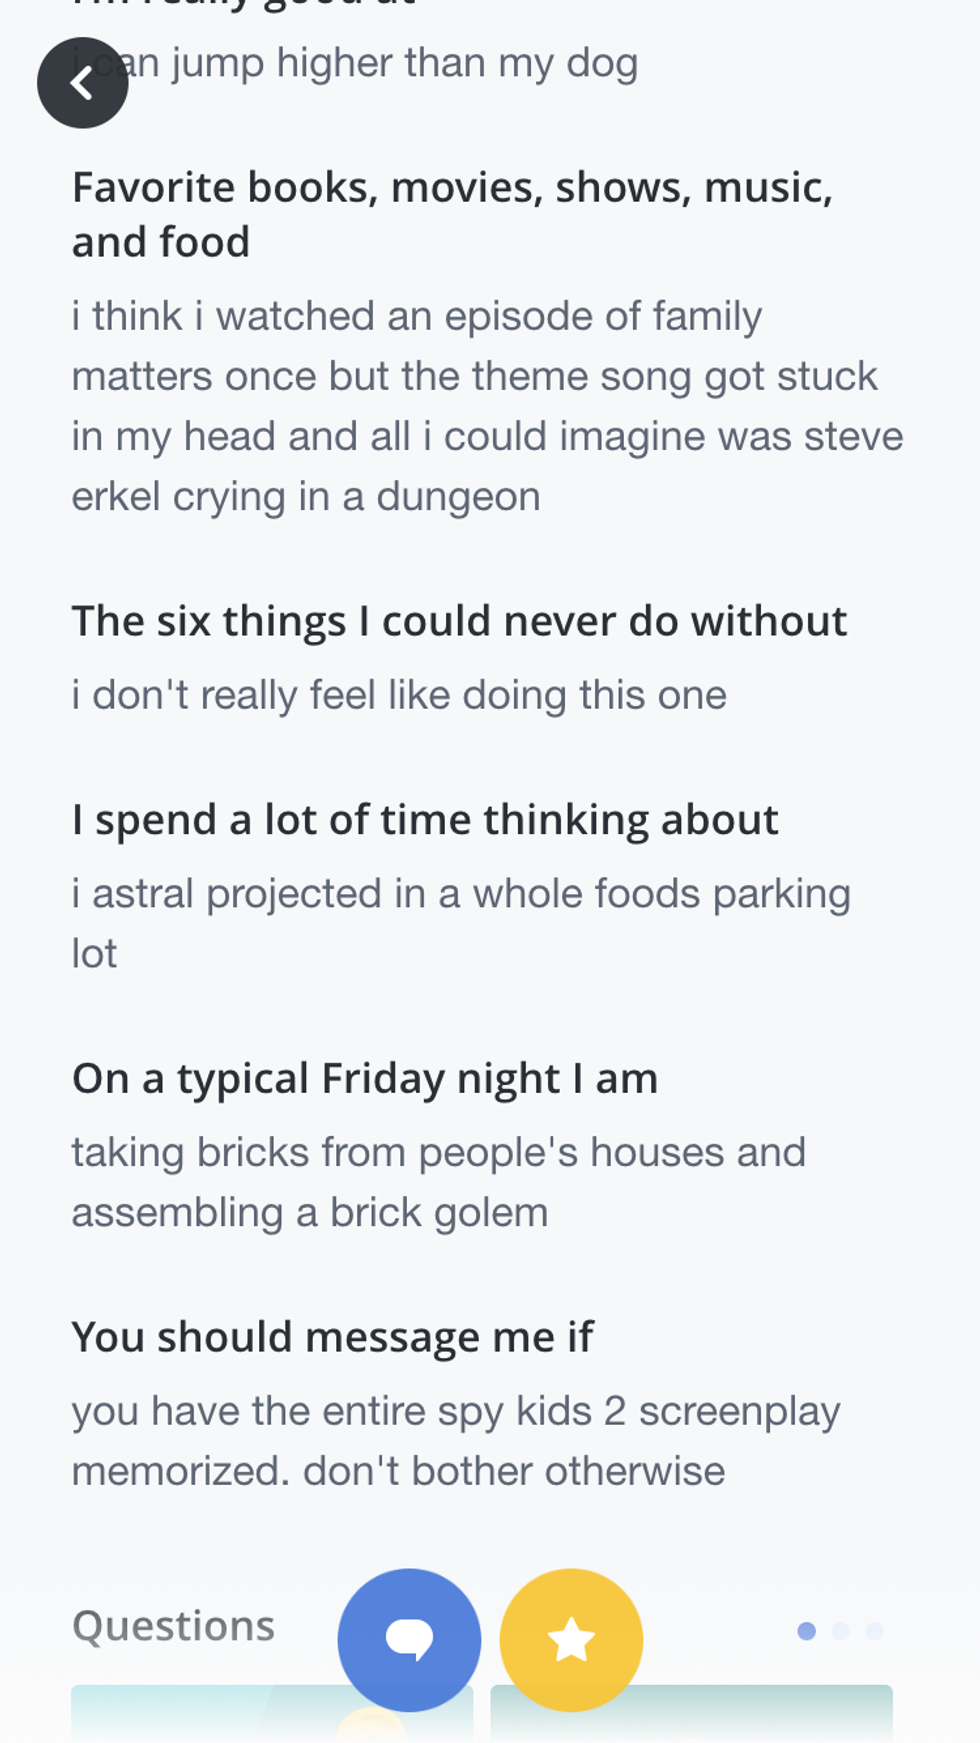Select the brick golem answer text
The height and width of the screenshot is (1743, 980).
pos(438,1182)
